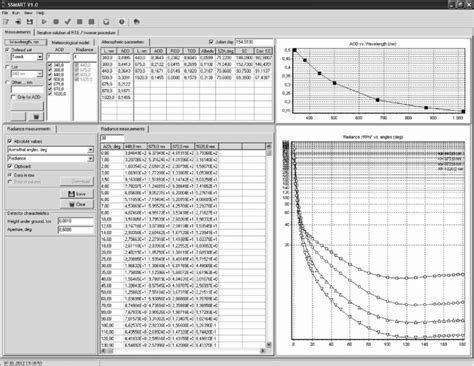Viewport: 474px width, 366px height.
Task: Click the Open file toolbar icon
Action: pyautogui.click(x=18, y=22)
